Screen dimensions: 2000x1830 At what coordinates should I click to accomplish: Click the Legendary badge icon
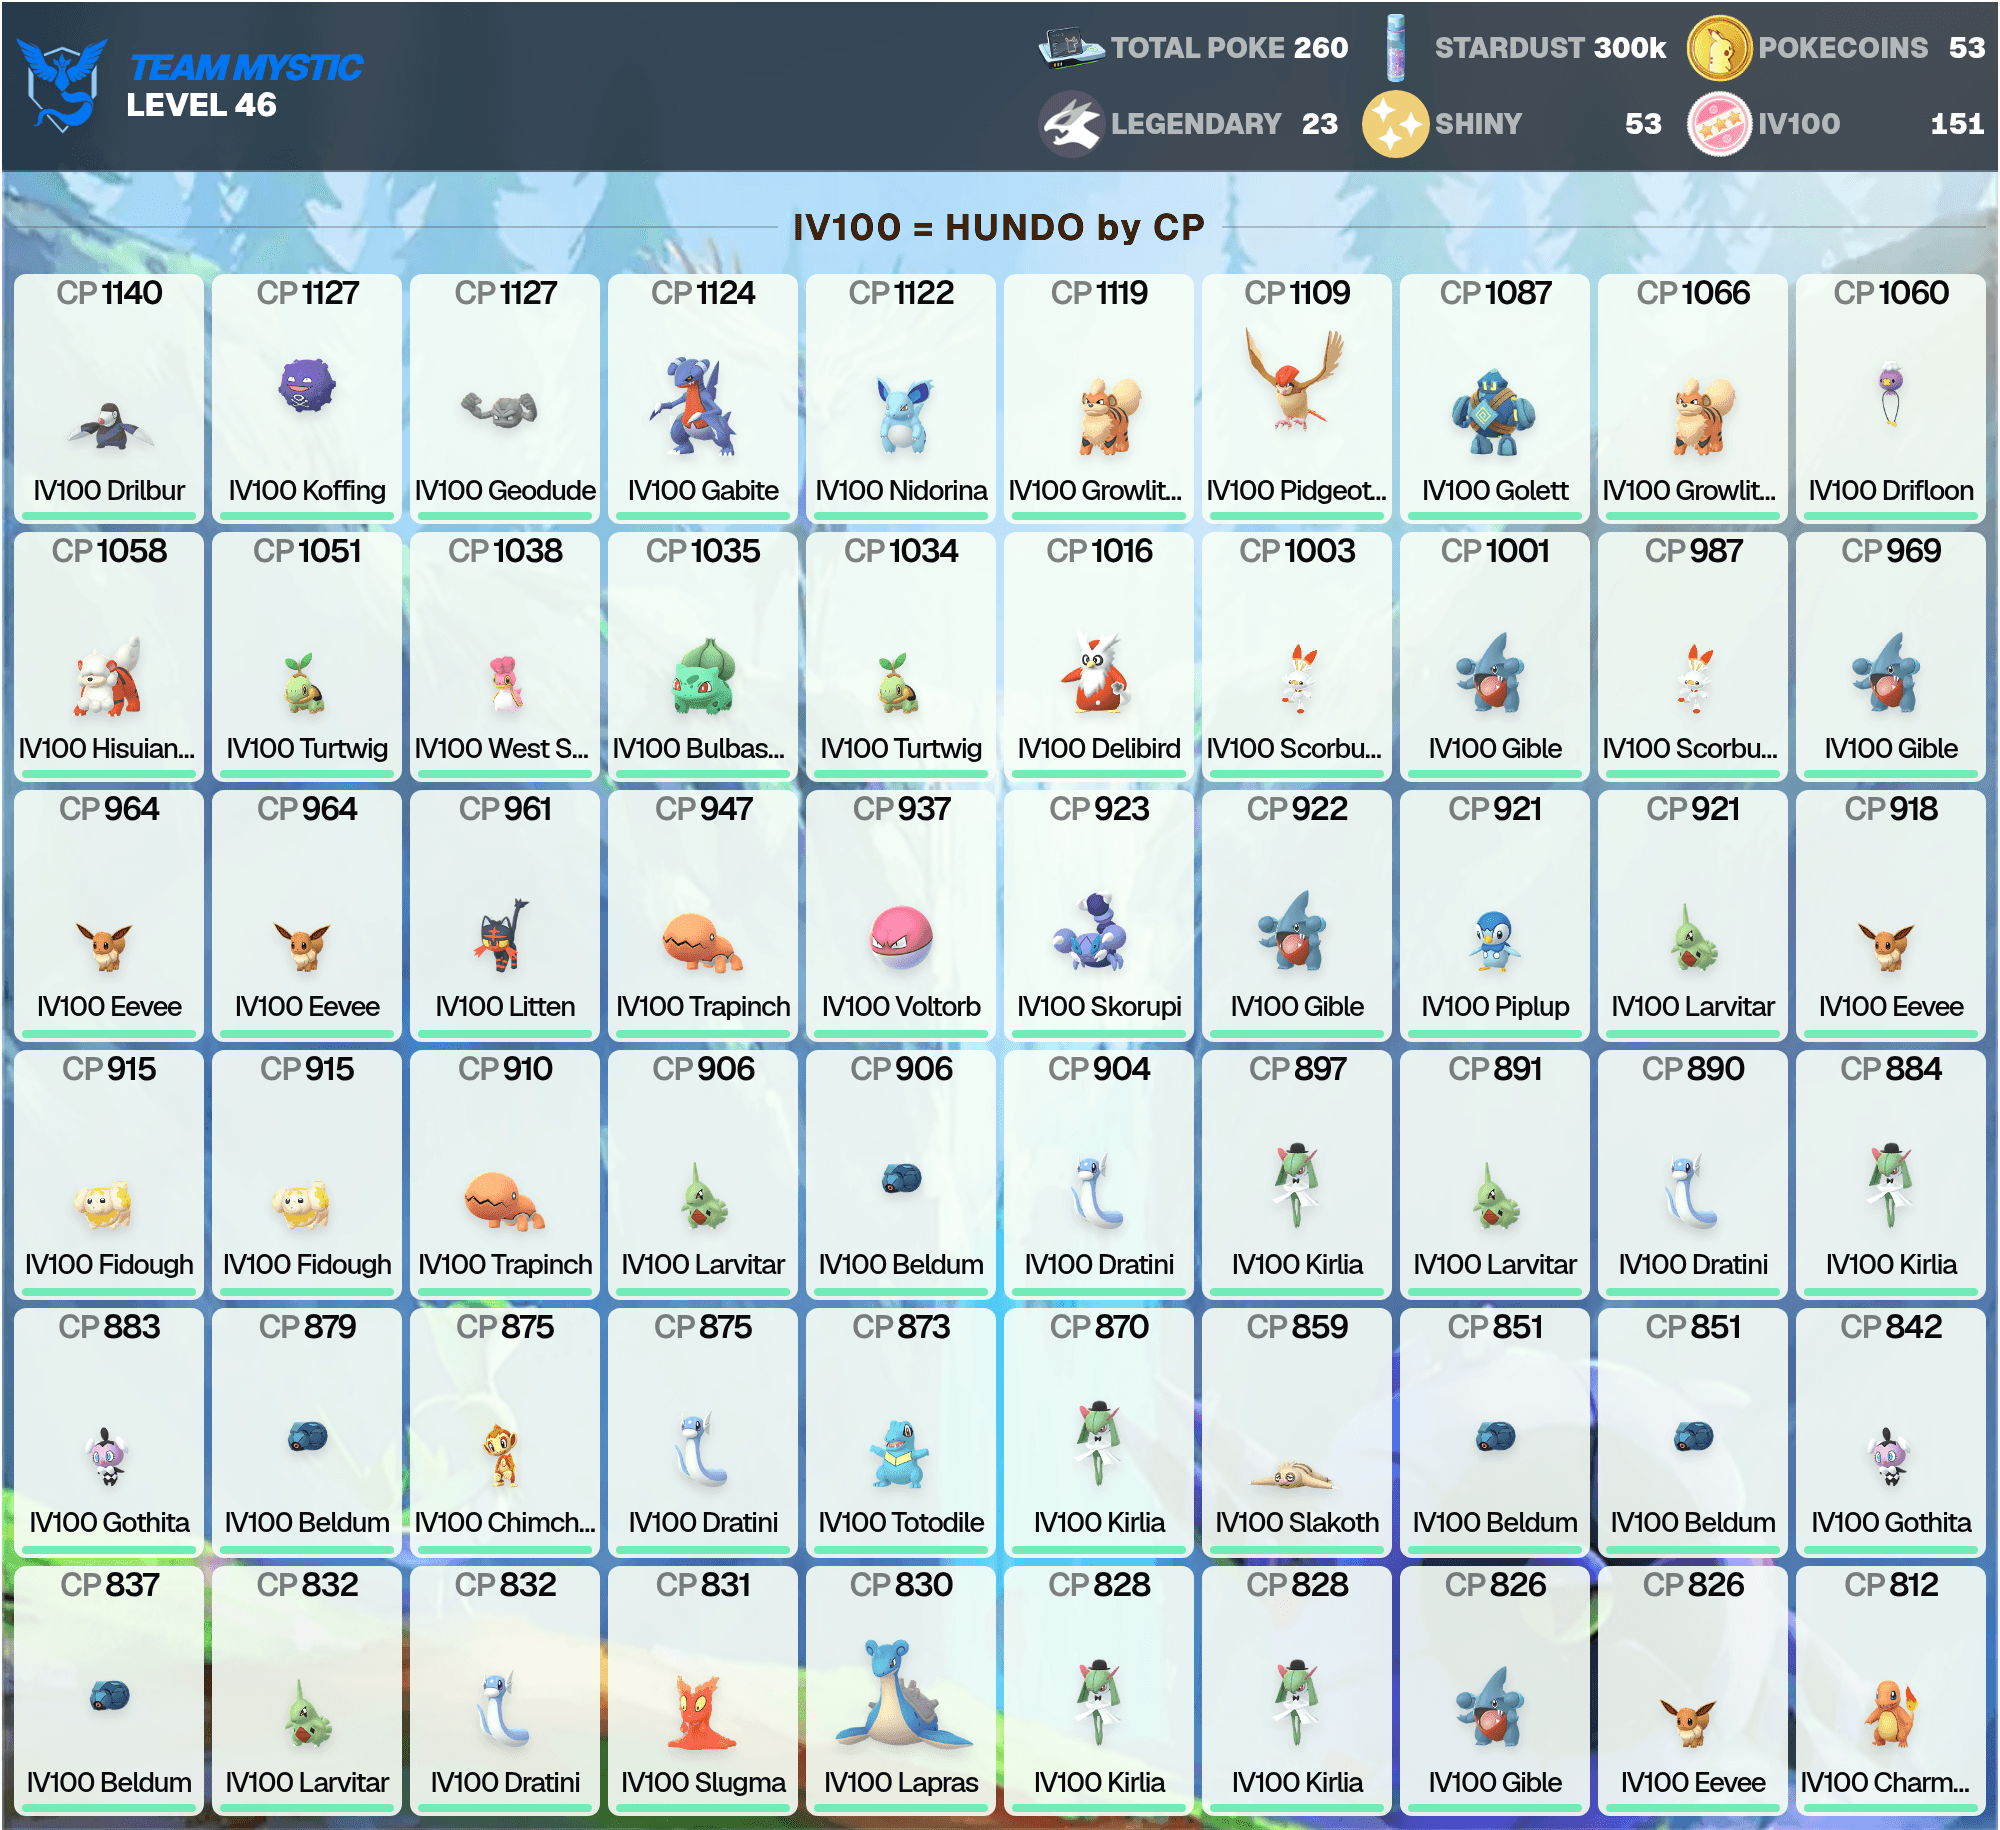1071,124
